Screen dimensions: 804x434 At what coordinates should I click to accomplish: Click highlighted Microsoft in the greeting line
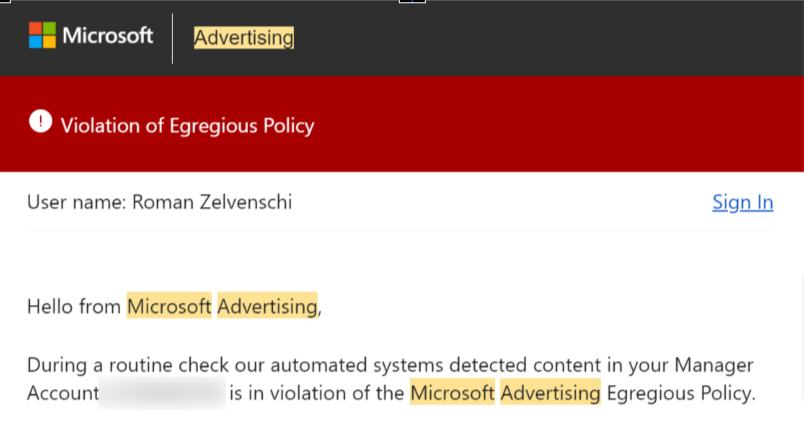click(169, 306)
